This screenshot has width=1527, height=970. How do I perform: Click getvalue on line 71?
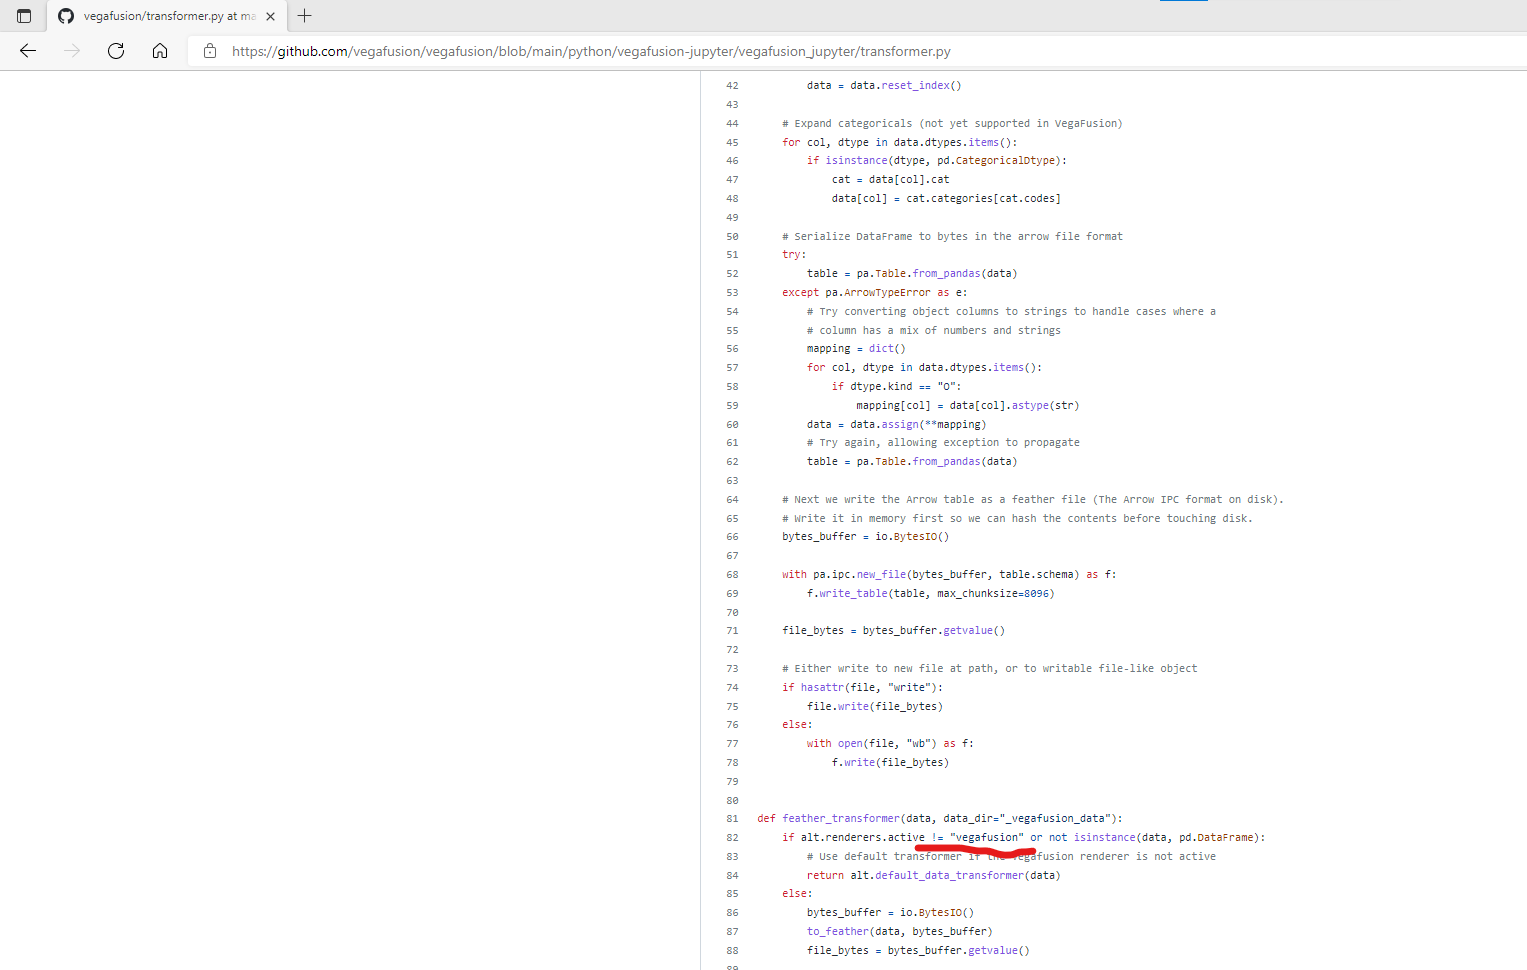968,631
